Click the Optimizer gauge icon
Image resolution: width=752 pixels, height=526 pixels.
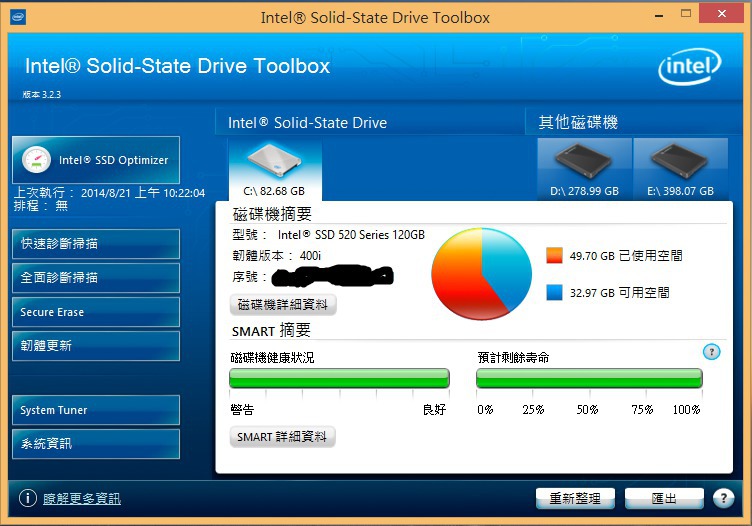coord(36,160)
